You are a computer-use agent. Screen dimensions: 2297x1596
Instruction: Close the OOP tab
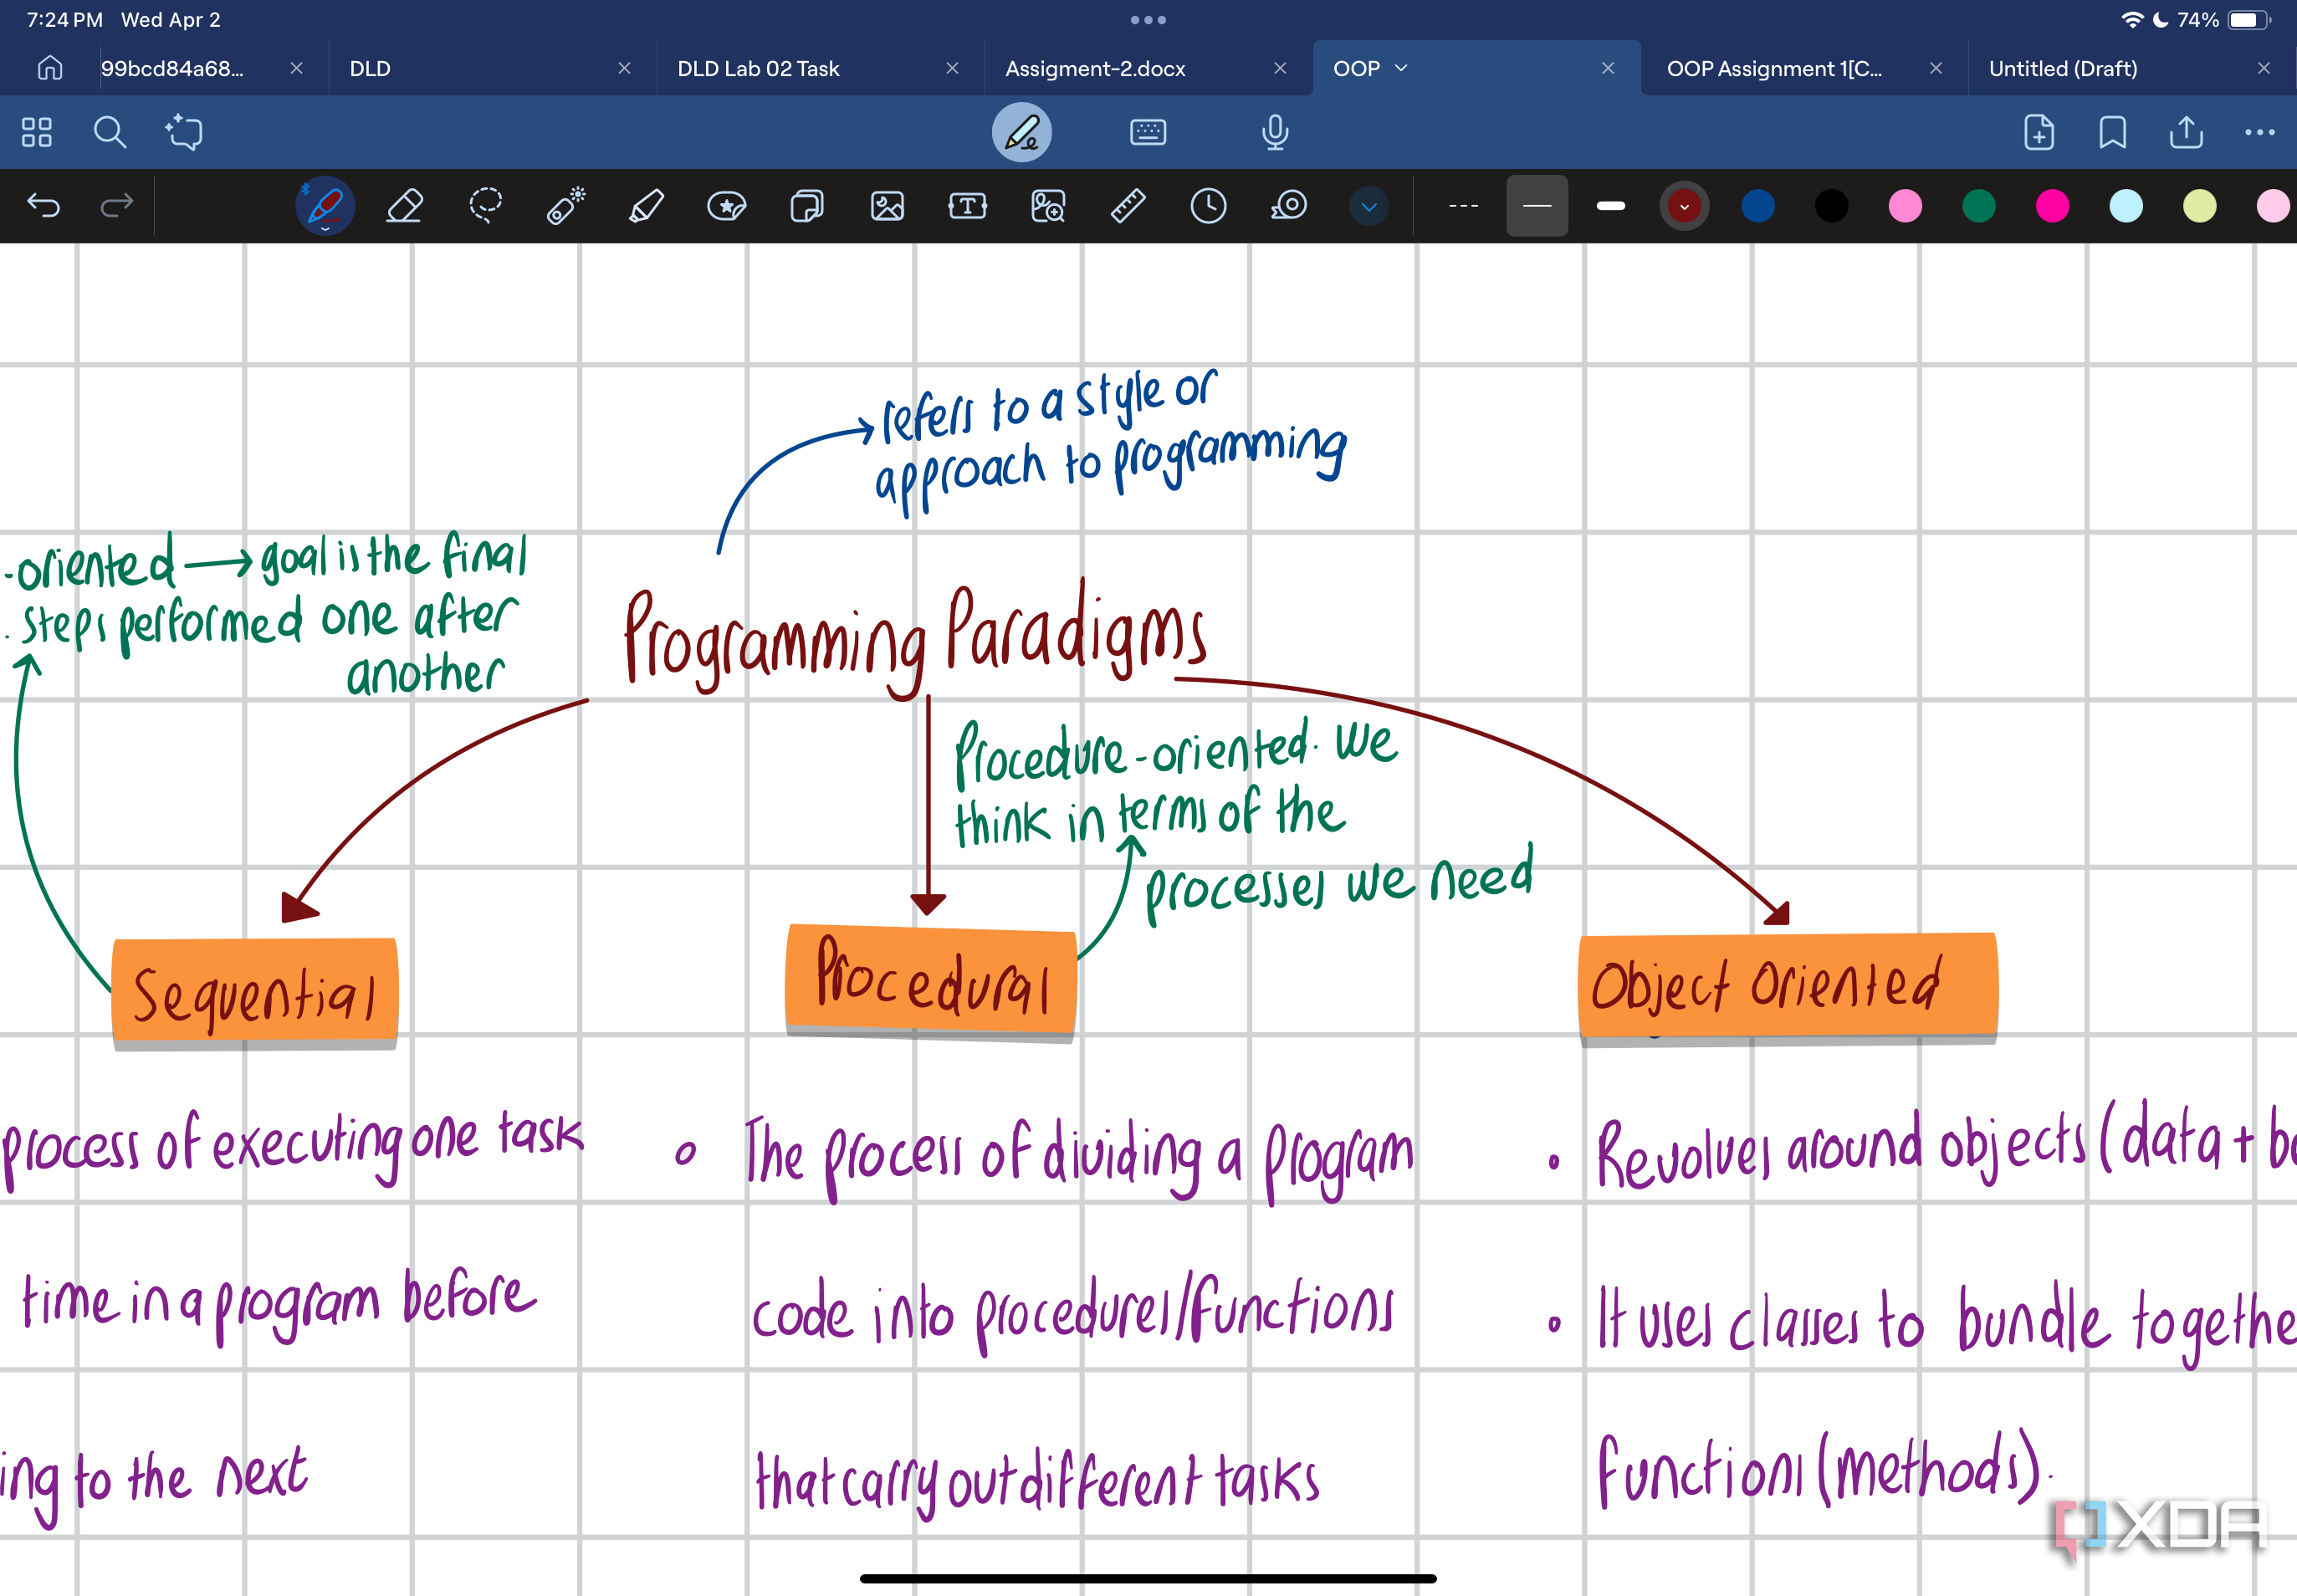(1608, 68)
